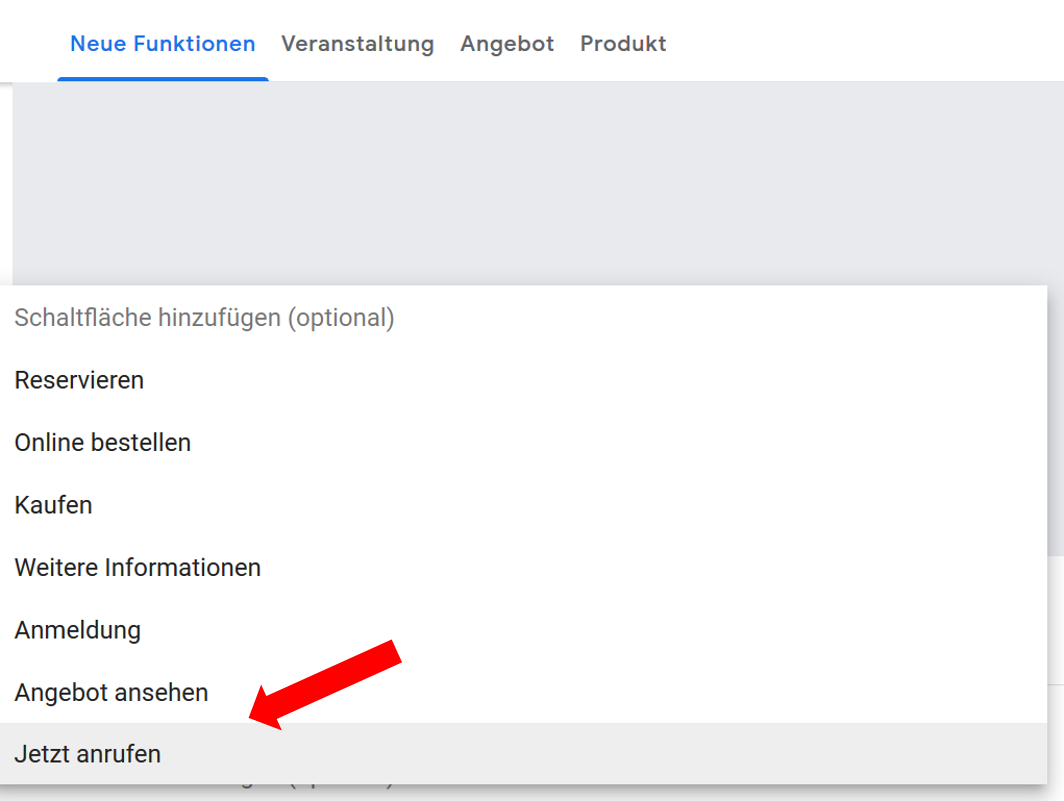Select "Jetzt anrufen" as the button type
1064x801 pixels.
pos(86,754)
